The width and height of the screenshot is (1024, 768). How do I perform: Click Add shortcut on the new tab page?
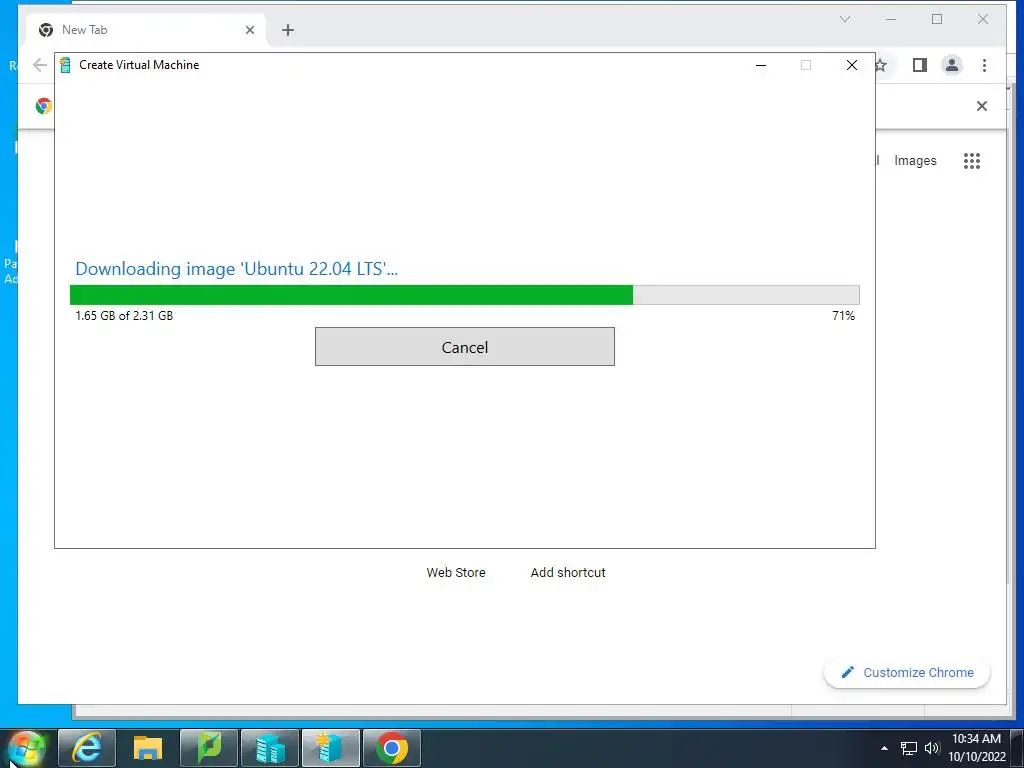(x=568, y=572)
